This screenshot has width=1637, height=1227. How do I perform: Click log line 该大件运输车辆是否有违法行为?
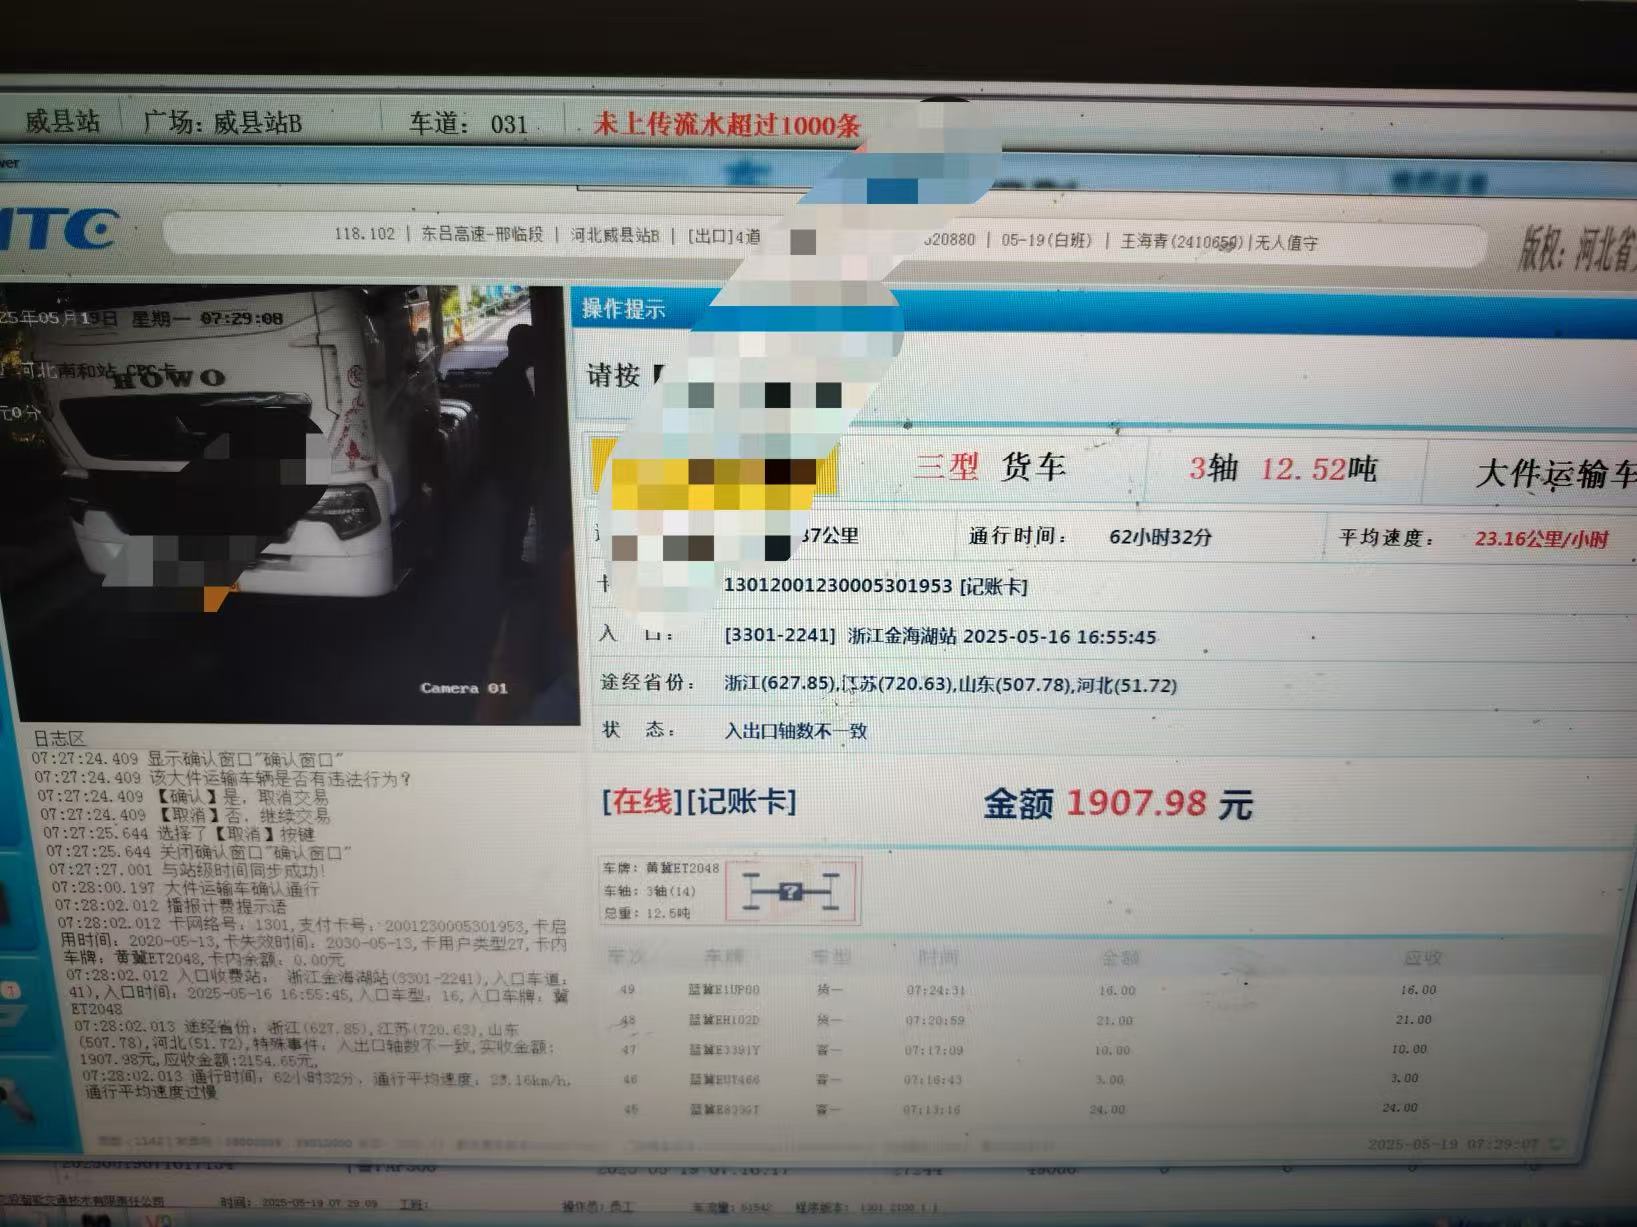222,777
